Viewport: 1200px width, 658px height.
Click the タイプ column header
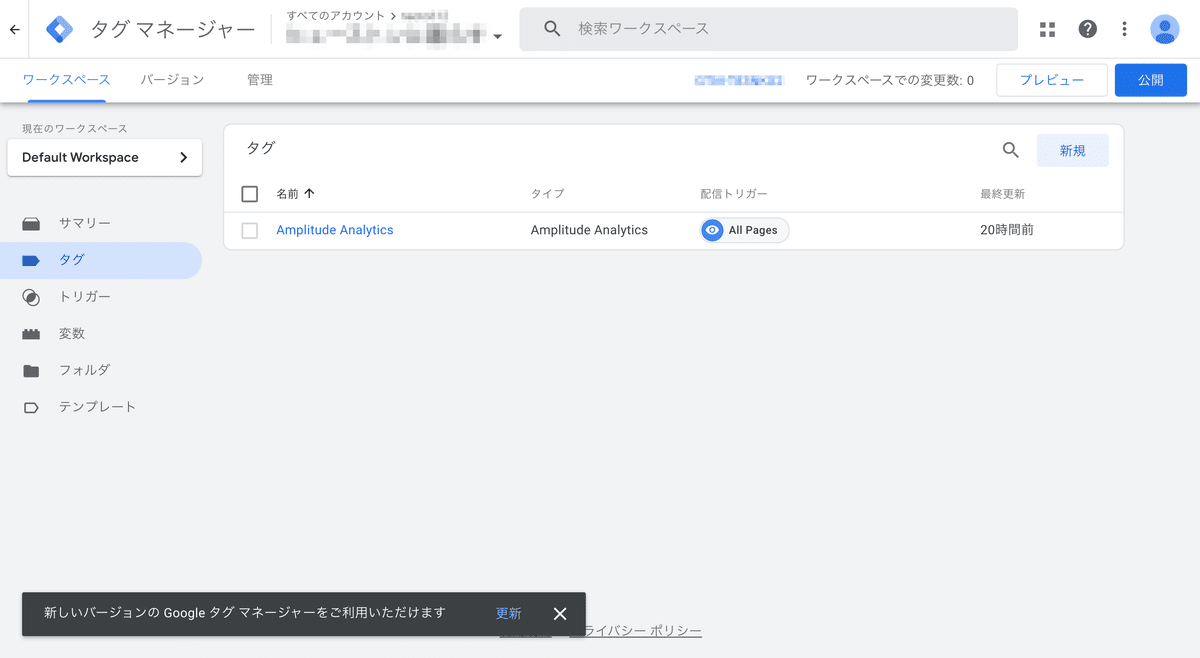coord(547,194)
